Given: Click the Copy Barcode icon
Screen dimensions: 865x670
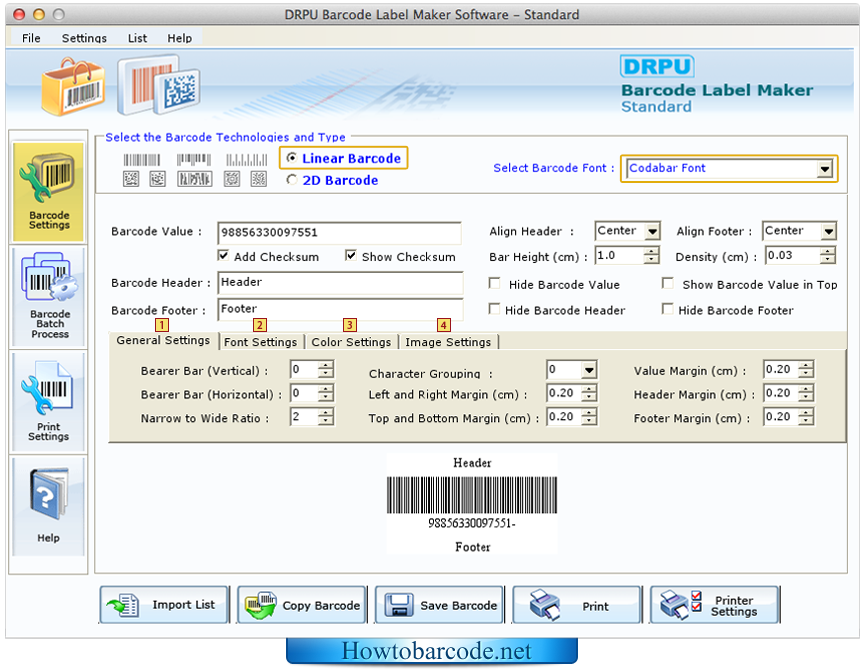Looking at the screenshot, I should (x=260, y=605).
